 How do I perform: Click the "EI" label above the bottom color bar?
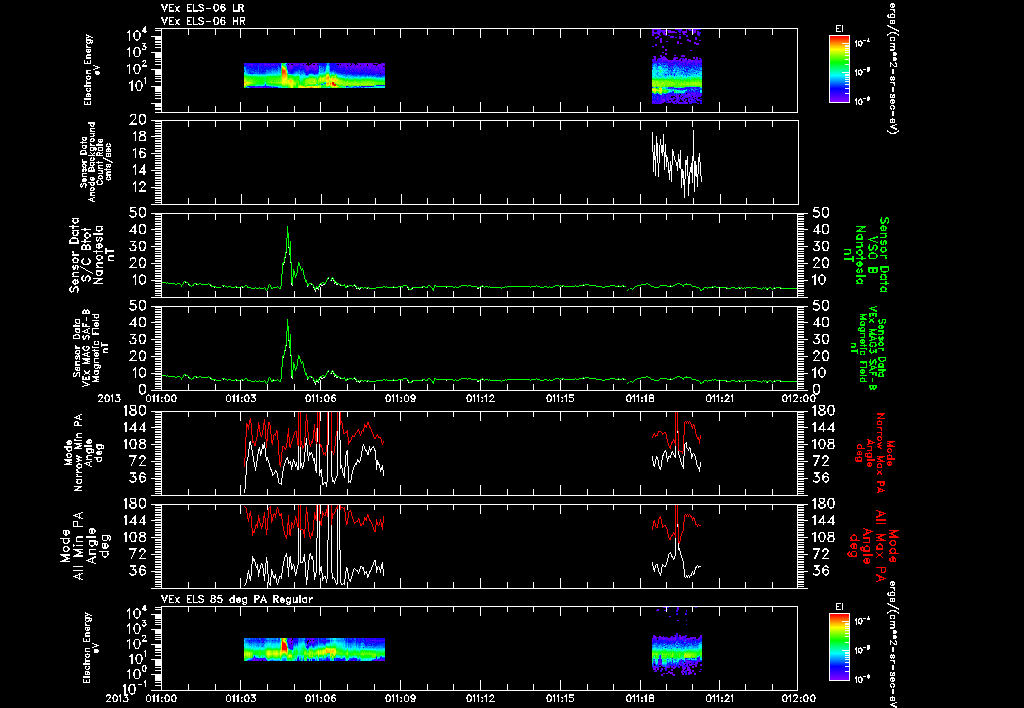pyautogui.click(x=839, y=607)
